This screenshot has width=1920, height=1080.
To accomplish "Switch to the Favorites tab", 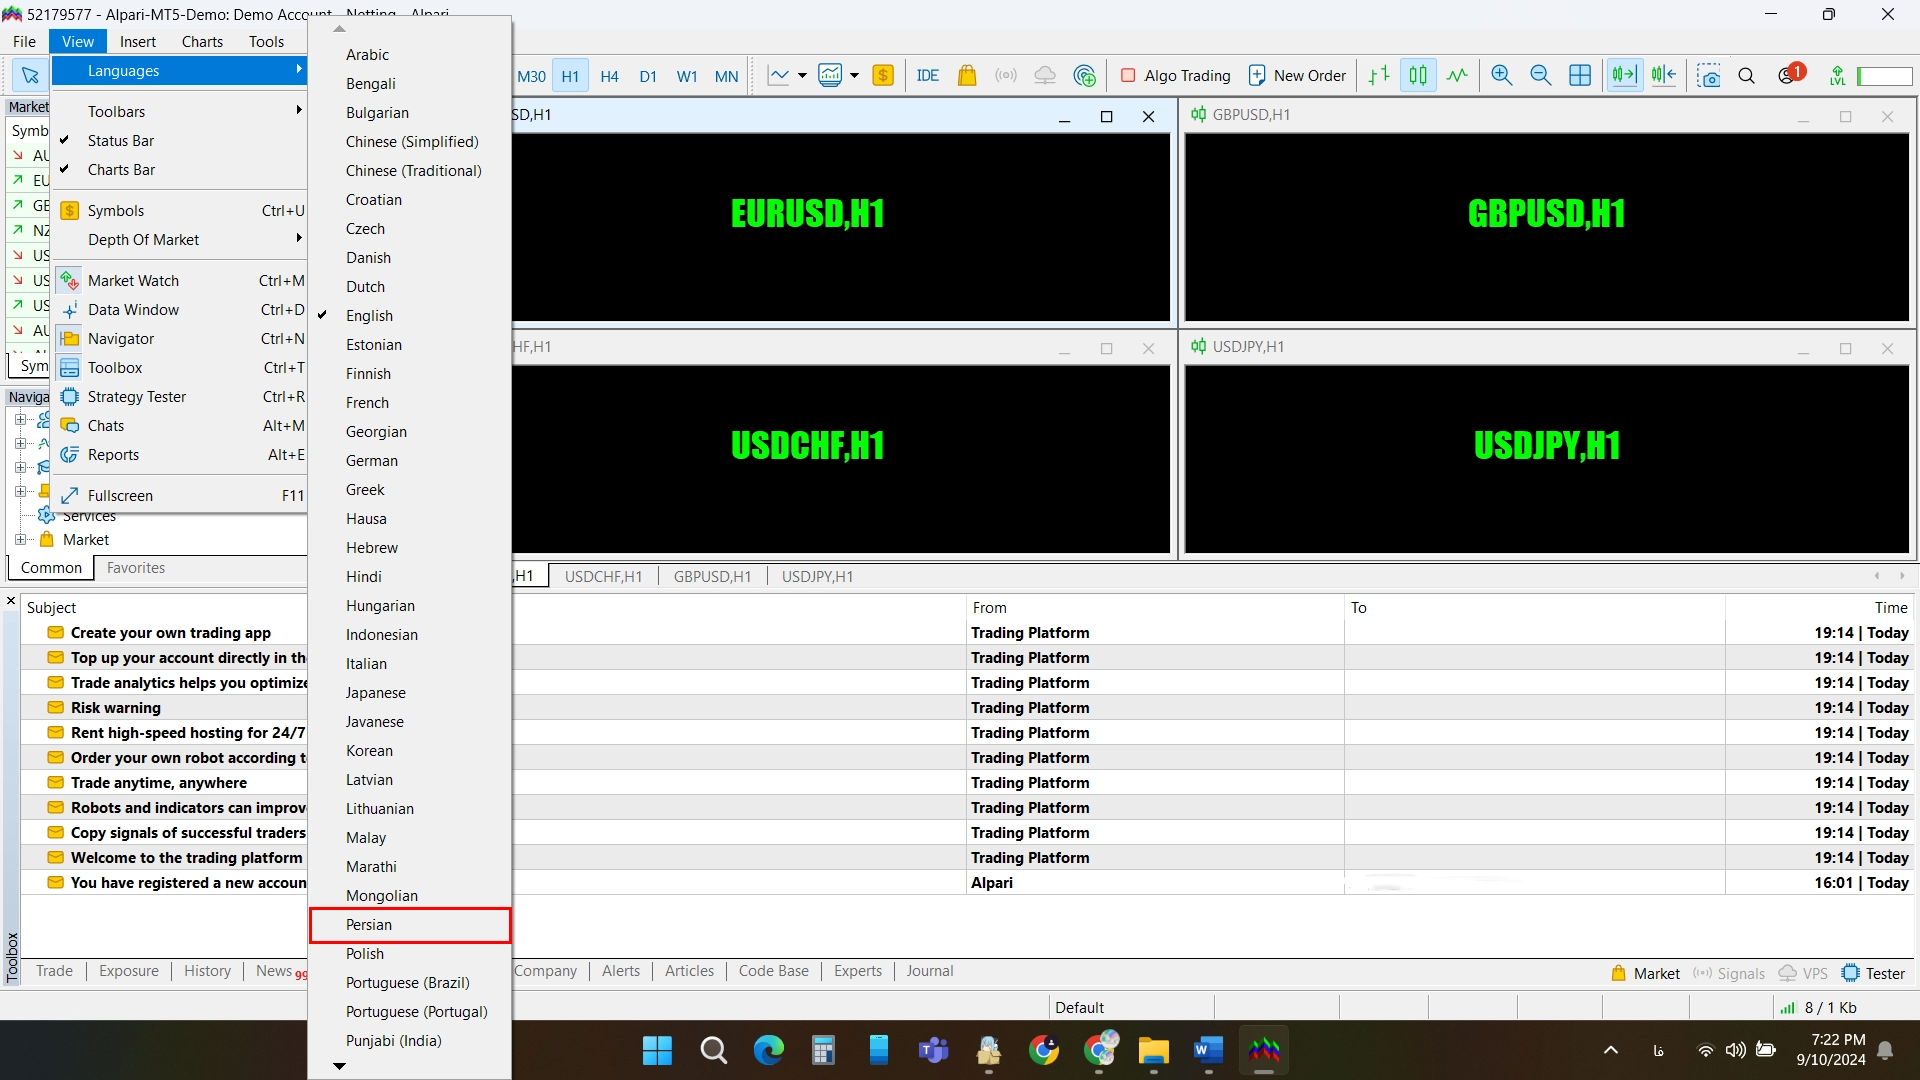I will (135, 567).
